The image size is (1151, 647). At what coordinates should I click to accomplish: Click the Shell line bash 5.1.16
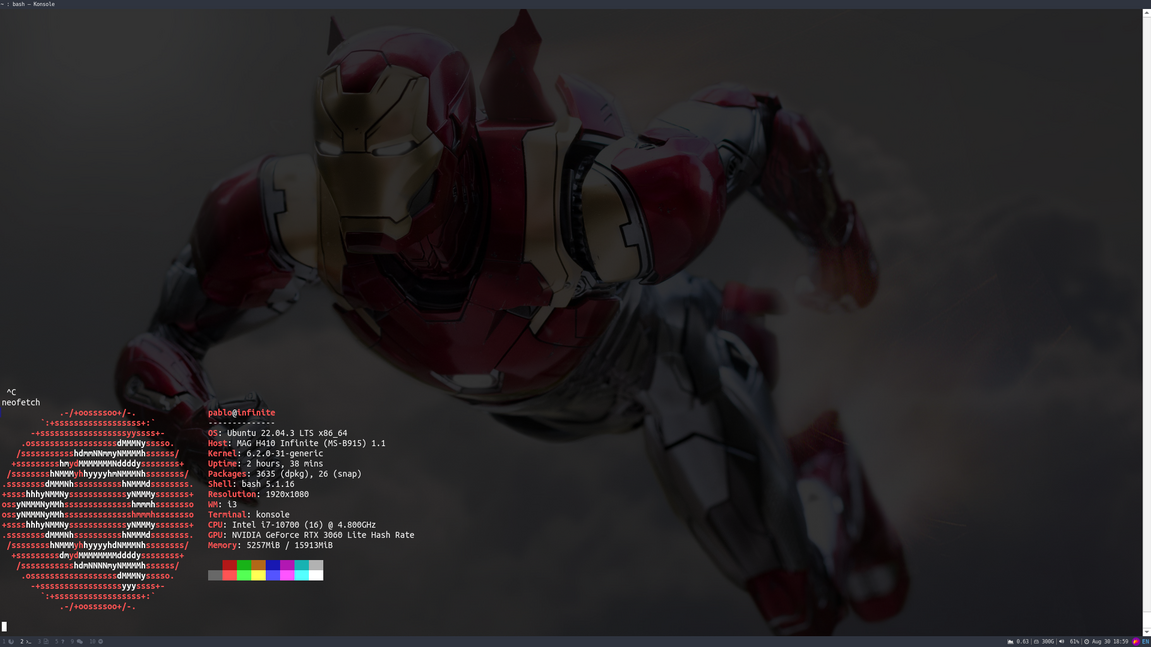251,485
